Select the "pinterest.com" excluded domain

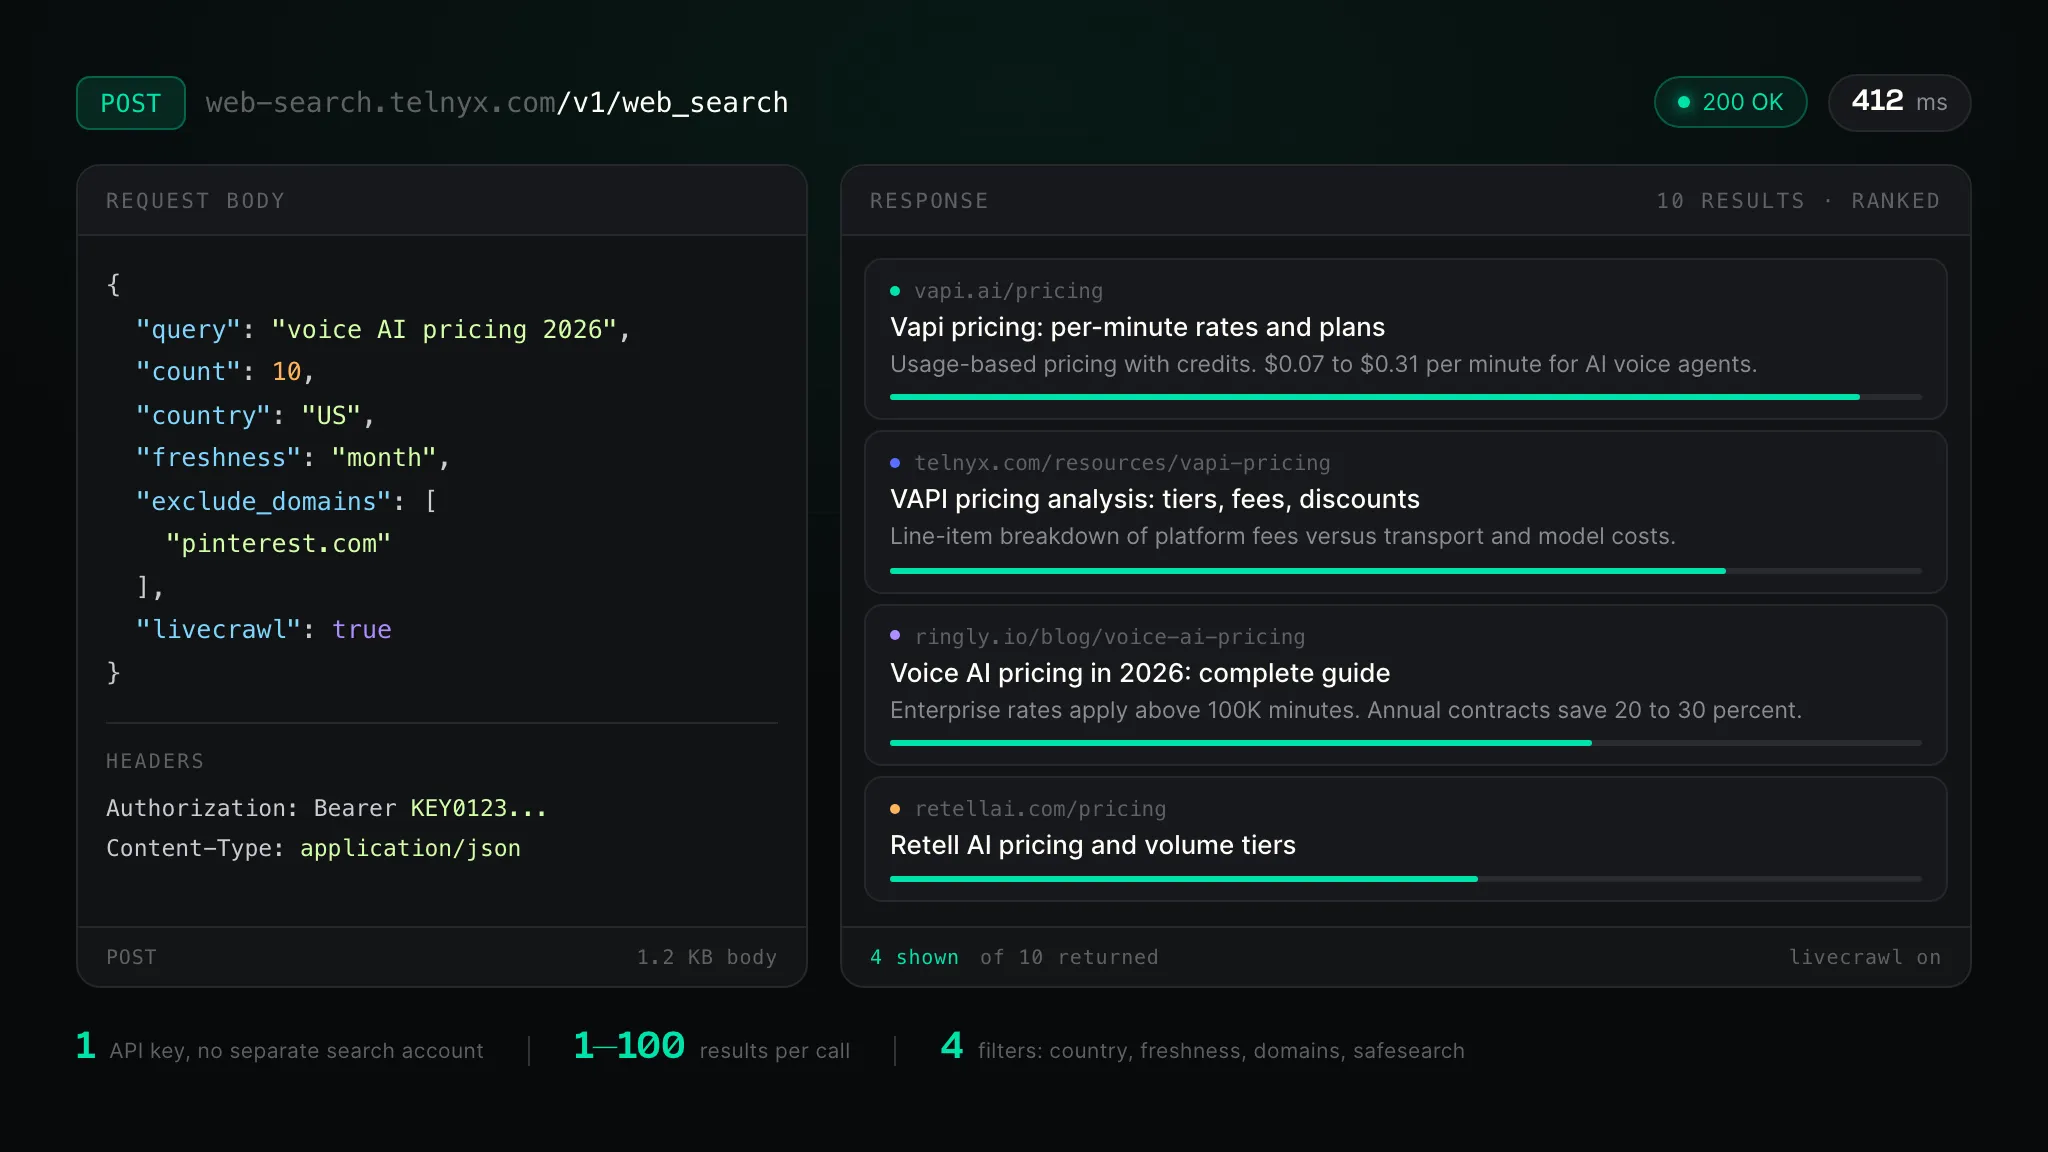click(x=278, y=544)
